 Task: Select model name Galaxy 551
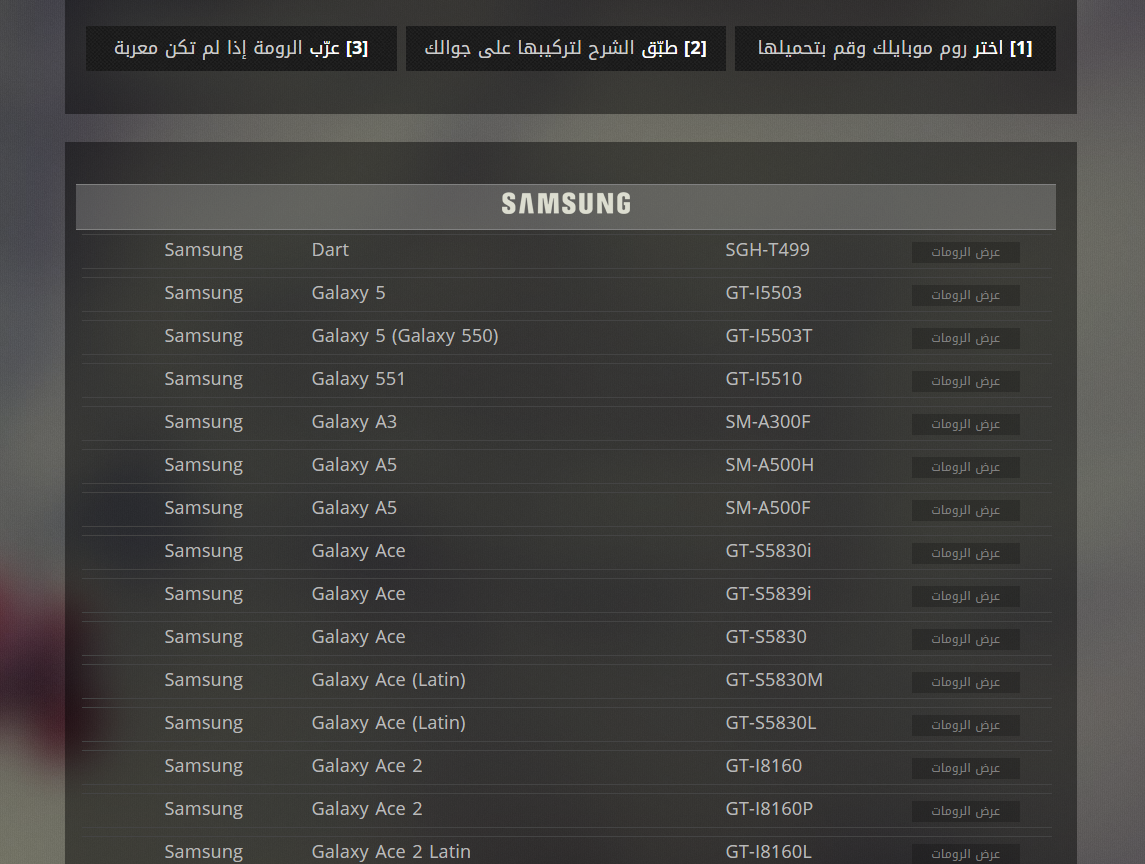pyautogui.click(x=358, y=379)
